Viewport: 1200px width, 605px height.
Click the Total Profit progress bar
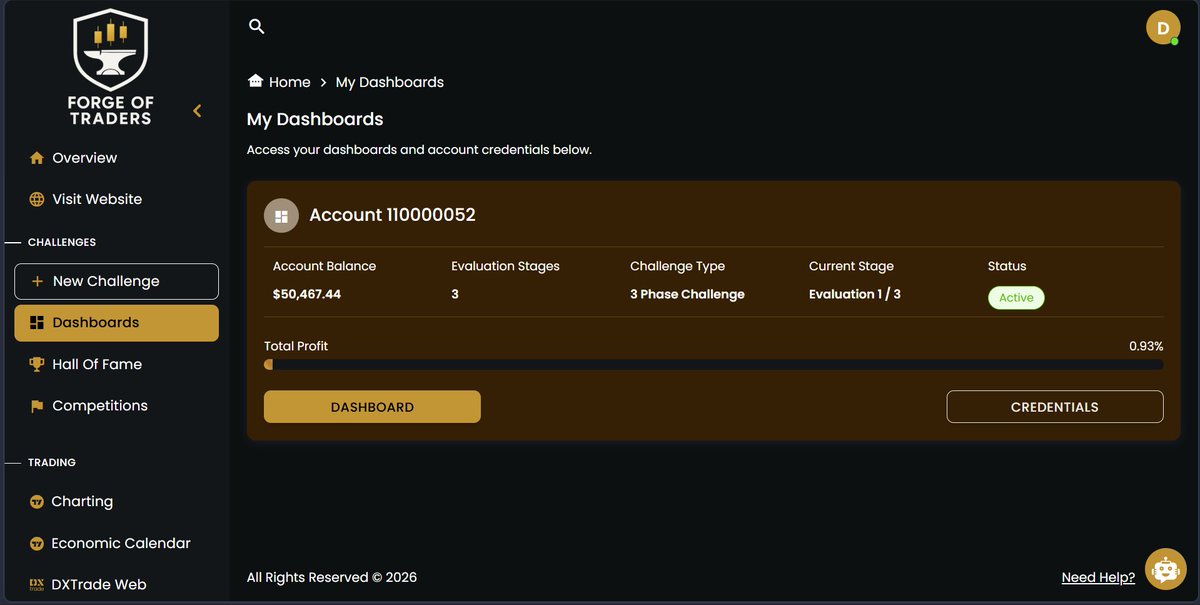(714, 365)
